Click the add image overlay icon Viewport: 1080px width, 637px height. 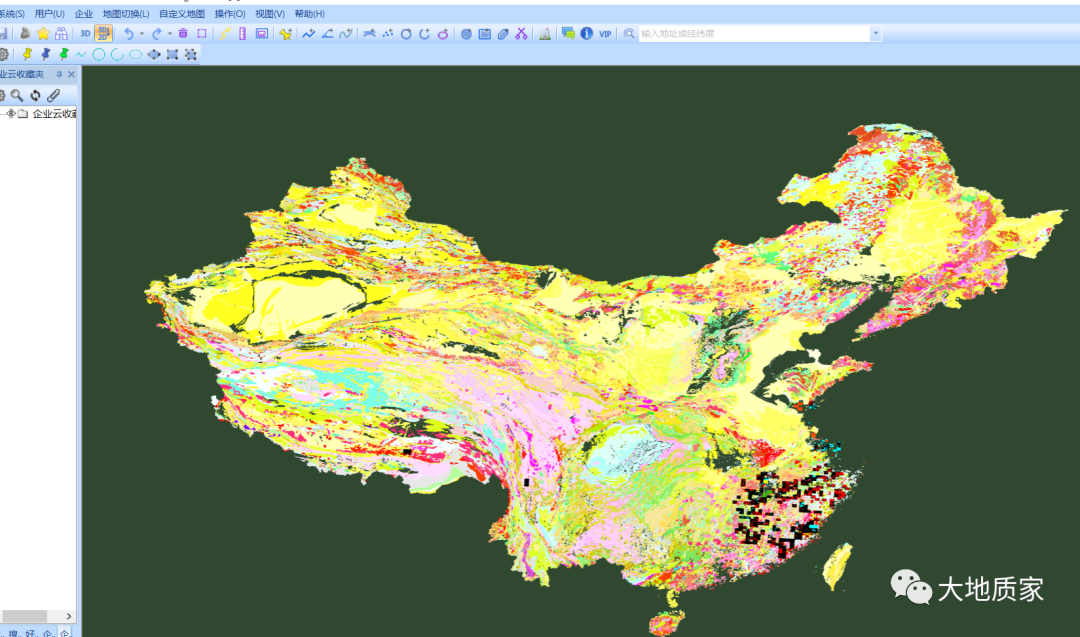485,33
